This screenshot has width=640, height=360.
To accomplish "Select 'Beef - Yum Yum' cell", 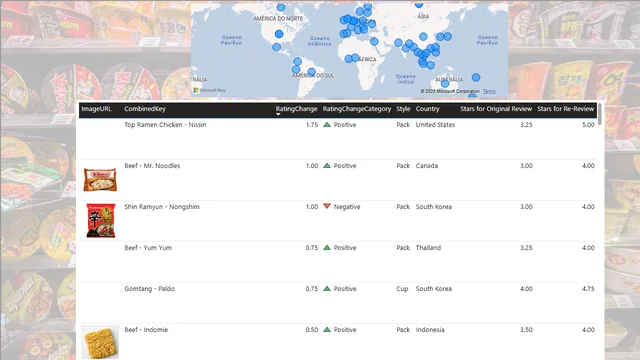I will click(148, 248).
